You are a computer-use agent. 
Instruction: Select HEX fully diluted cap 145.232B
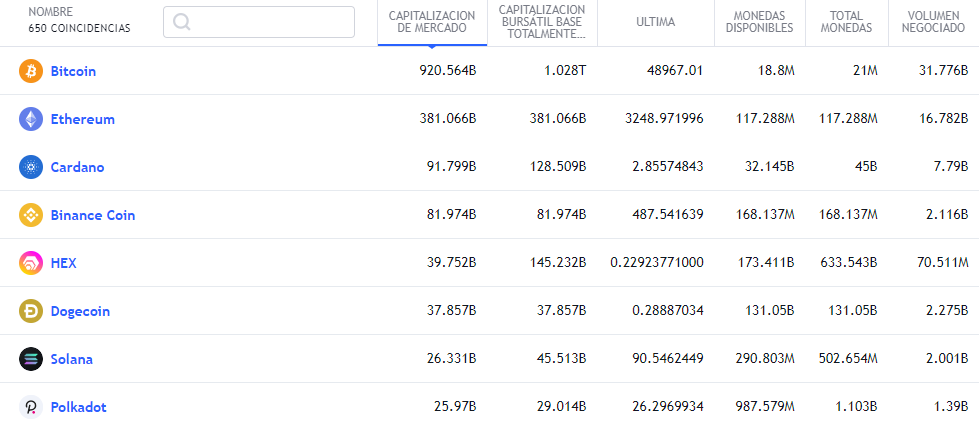pos(558,263)
